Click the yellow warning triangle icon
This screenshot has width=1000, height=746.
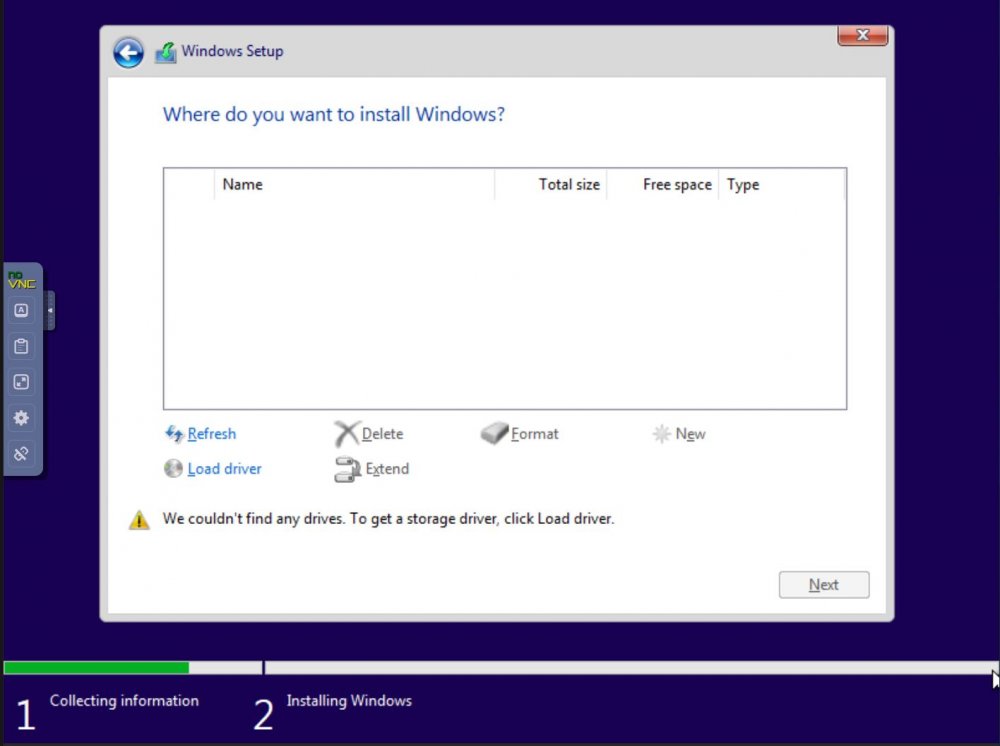[x=139, y=520]
